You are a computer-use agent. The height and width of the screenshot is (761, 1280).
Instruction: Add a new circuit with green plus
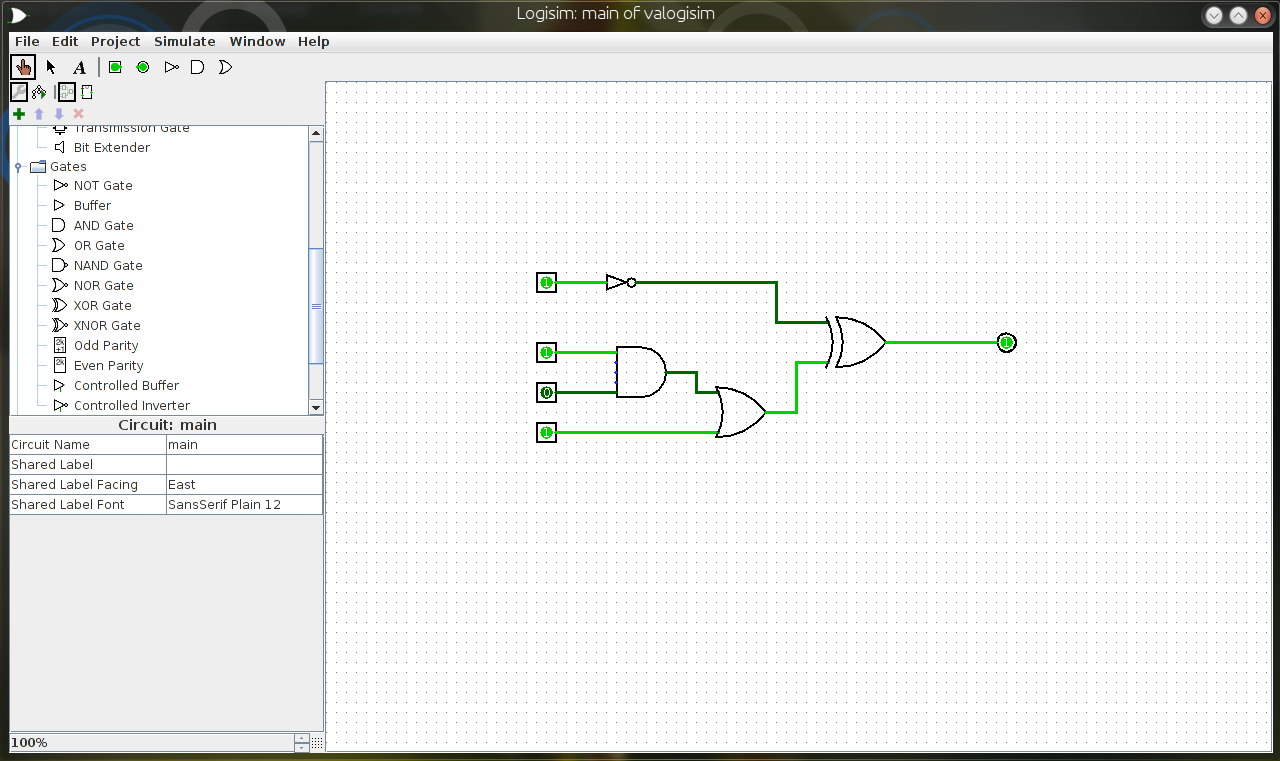tap(19, 114)
